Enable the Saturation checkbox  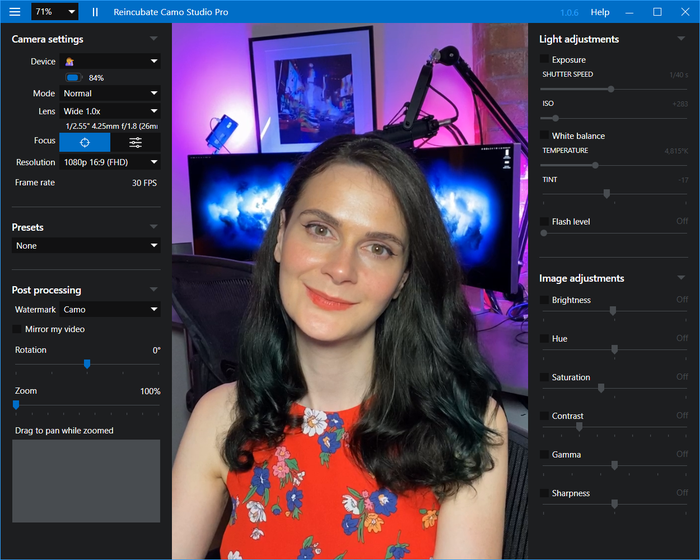pyautogui.click(x=544, y=377)
